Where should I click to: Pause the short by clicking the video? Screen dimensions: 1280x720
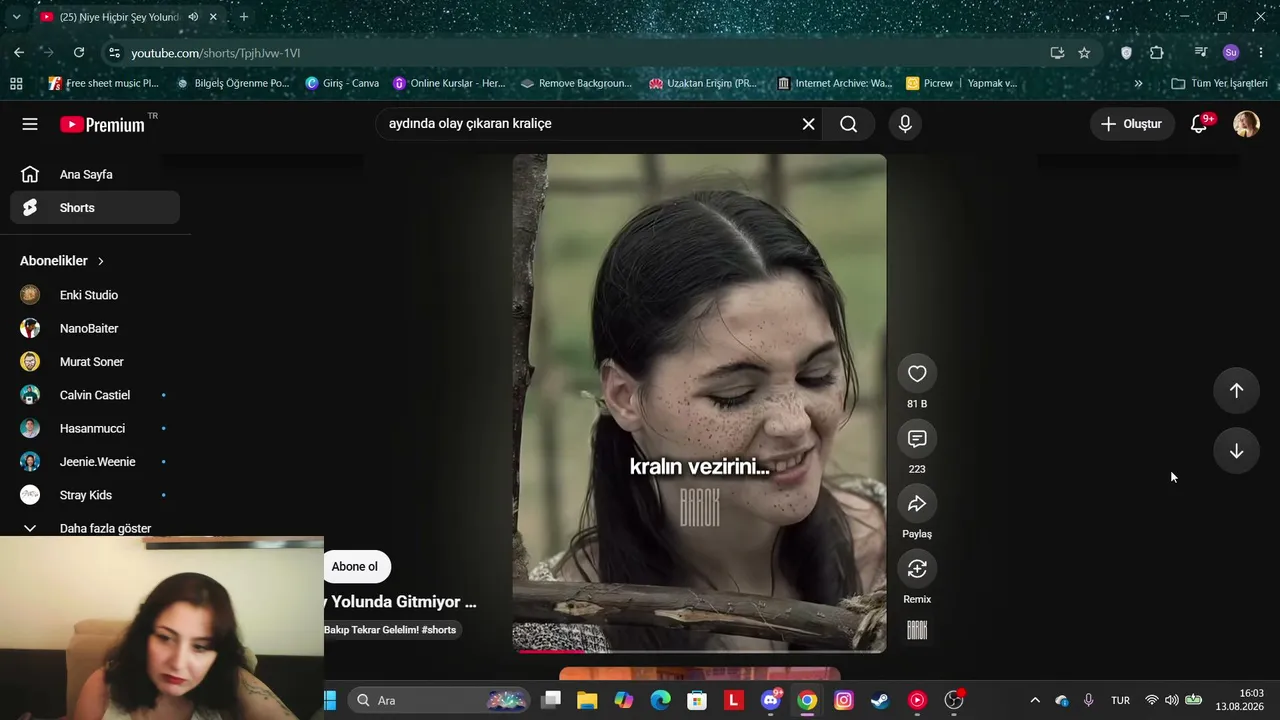[x=699, y=403]
